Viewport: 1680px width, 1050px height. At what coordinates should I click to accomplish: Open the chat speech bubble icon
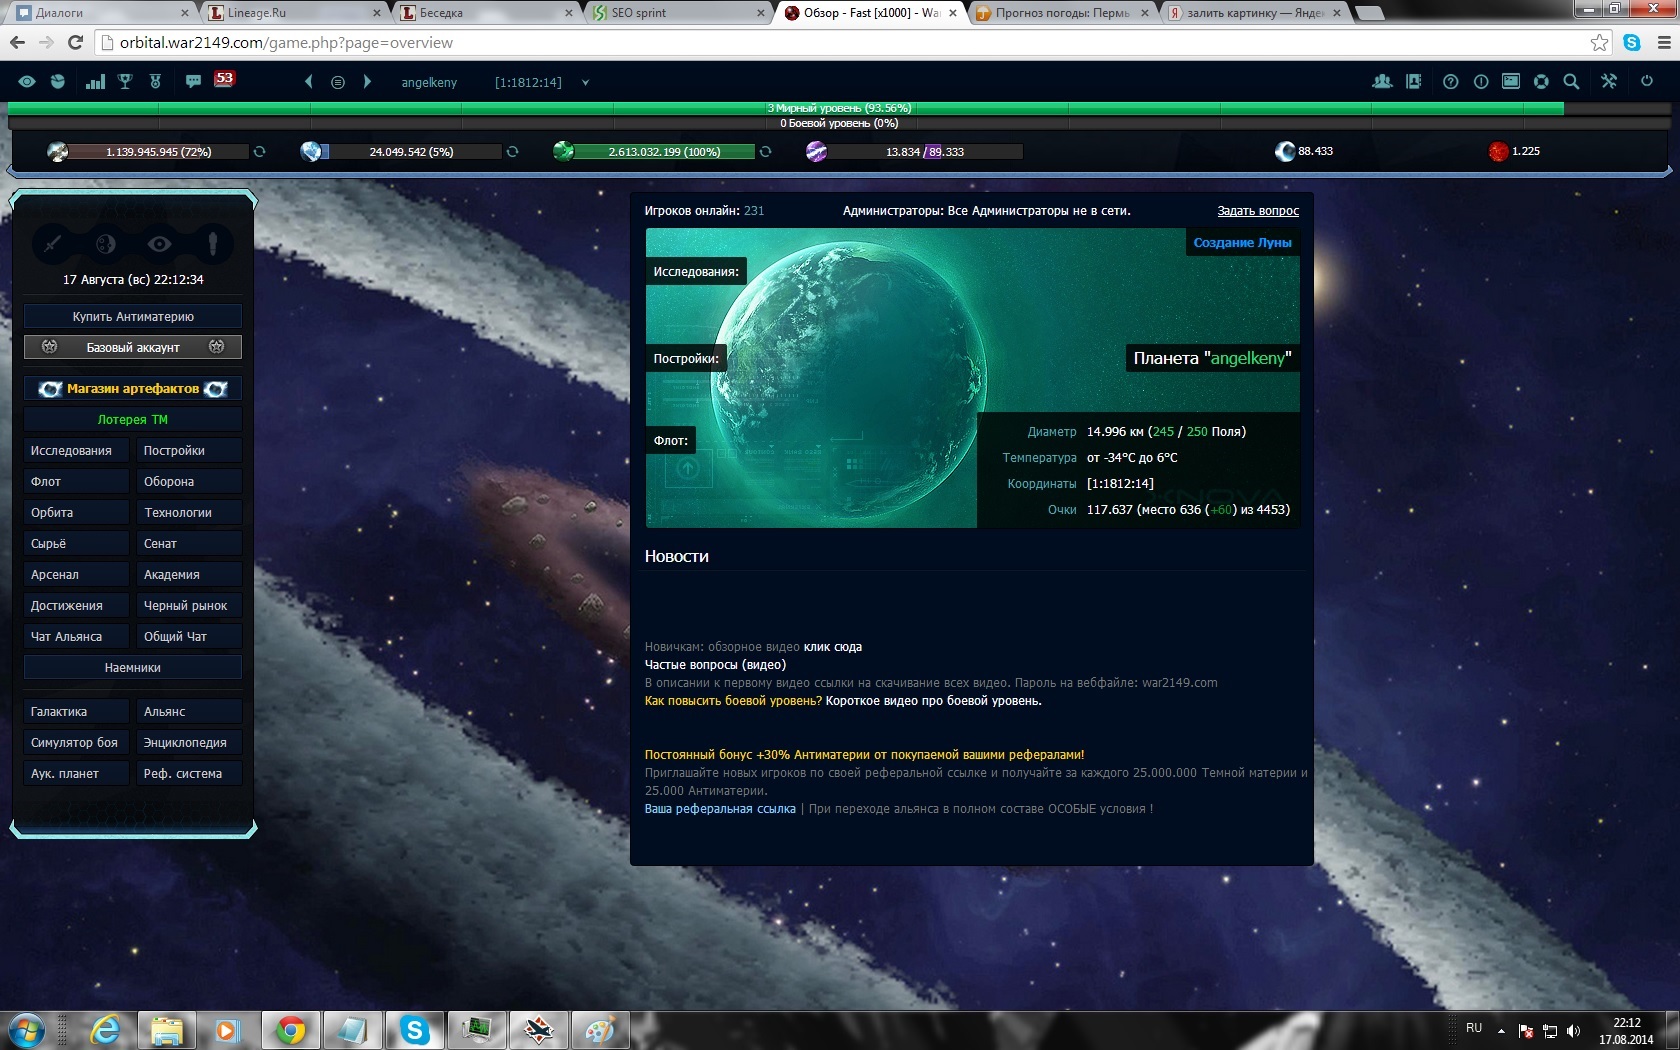point(193,81)
